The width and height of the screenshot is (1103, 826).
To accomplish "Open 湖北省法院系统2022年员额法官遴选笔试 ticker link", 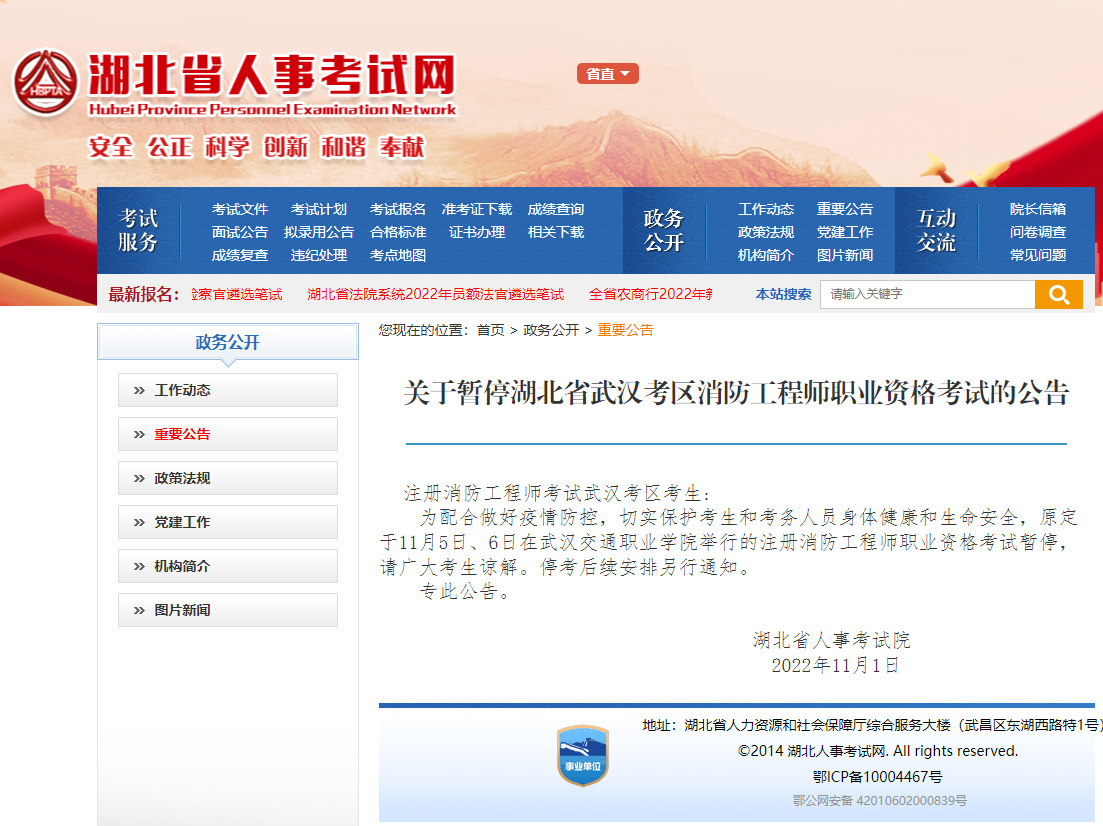I will (x=436, y=294).
